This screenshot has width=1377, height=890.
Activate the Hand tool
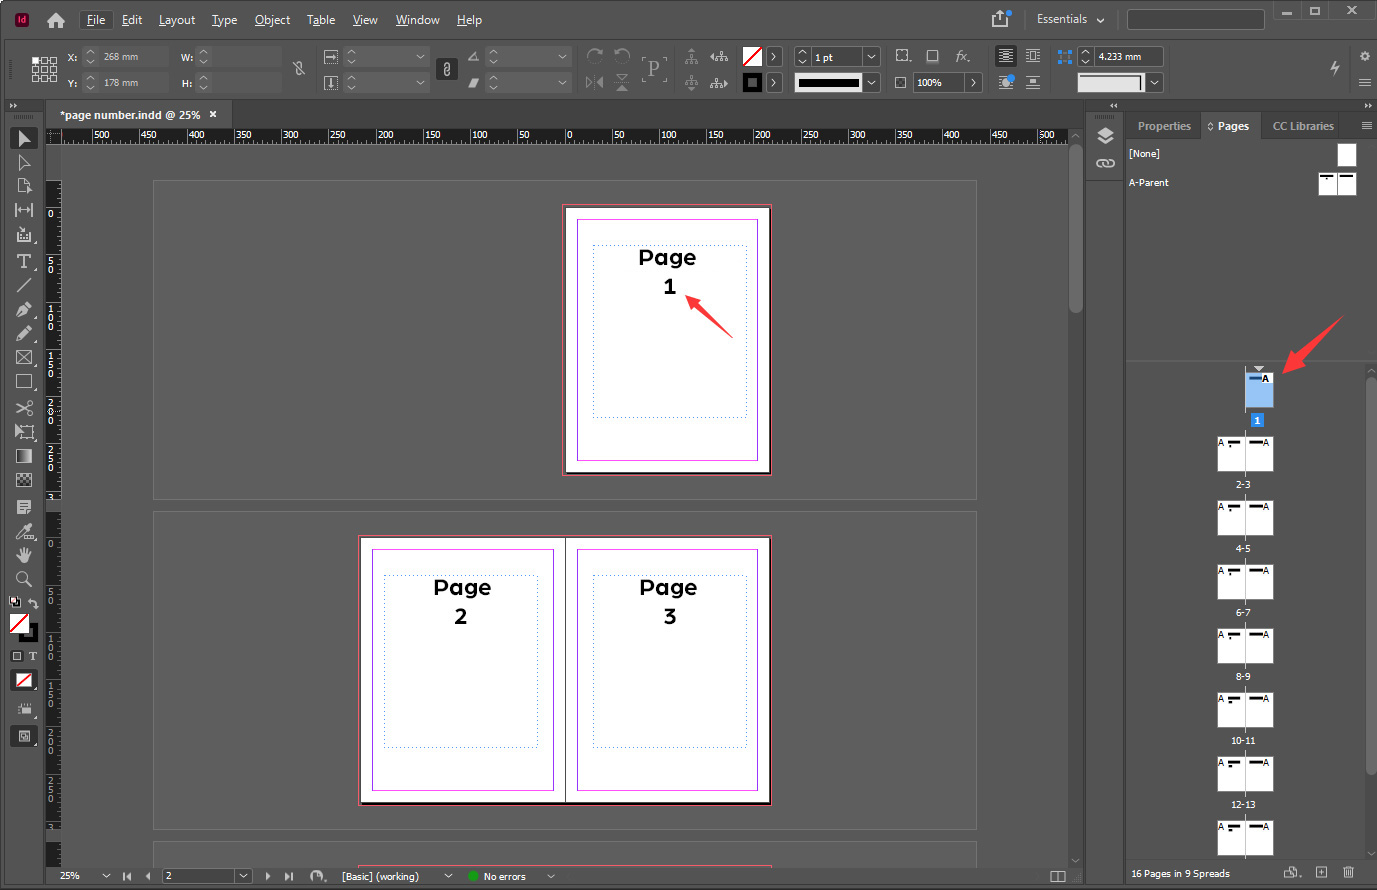[24, 555]
